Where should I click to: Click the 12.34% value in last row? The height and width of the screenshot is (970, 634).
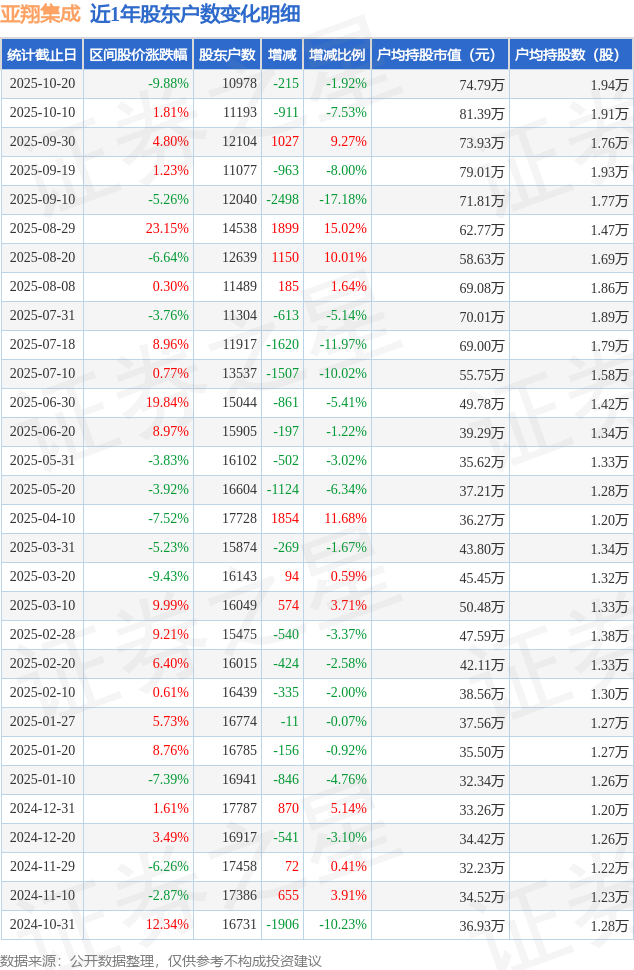click(167, 925)
